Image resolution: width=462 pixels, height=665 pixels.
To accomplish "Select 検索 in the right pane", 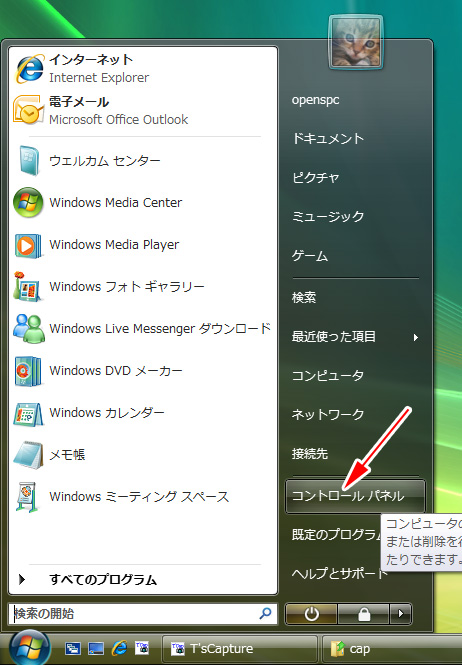I will point(304,297).
